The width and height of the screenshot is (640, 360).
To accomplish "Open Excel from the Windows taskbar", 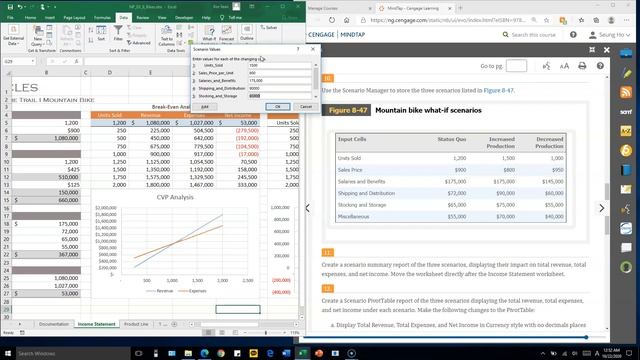I will point(303,353).
